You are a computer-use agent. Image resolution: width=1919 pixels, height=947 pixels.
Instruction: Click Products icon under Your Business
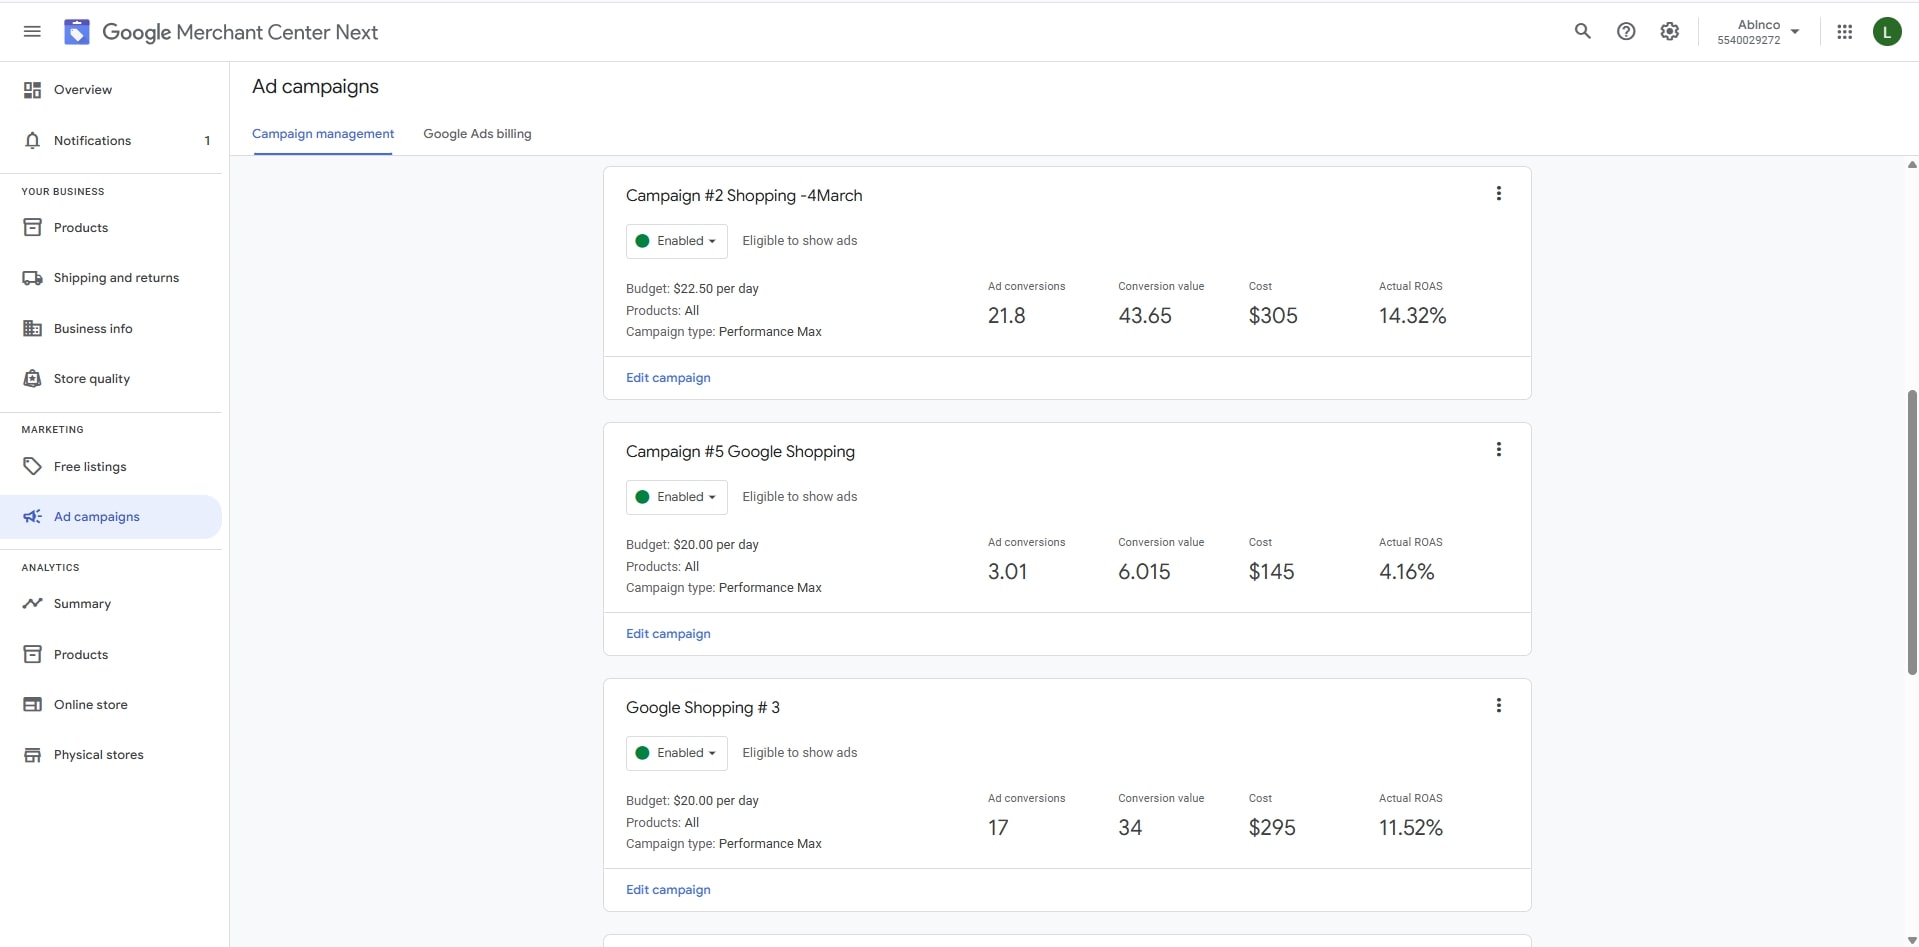tap(32, 227)
